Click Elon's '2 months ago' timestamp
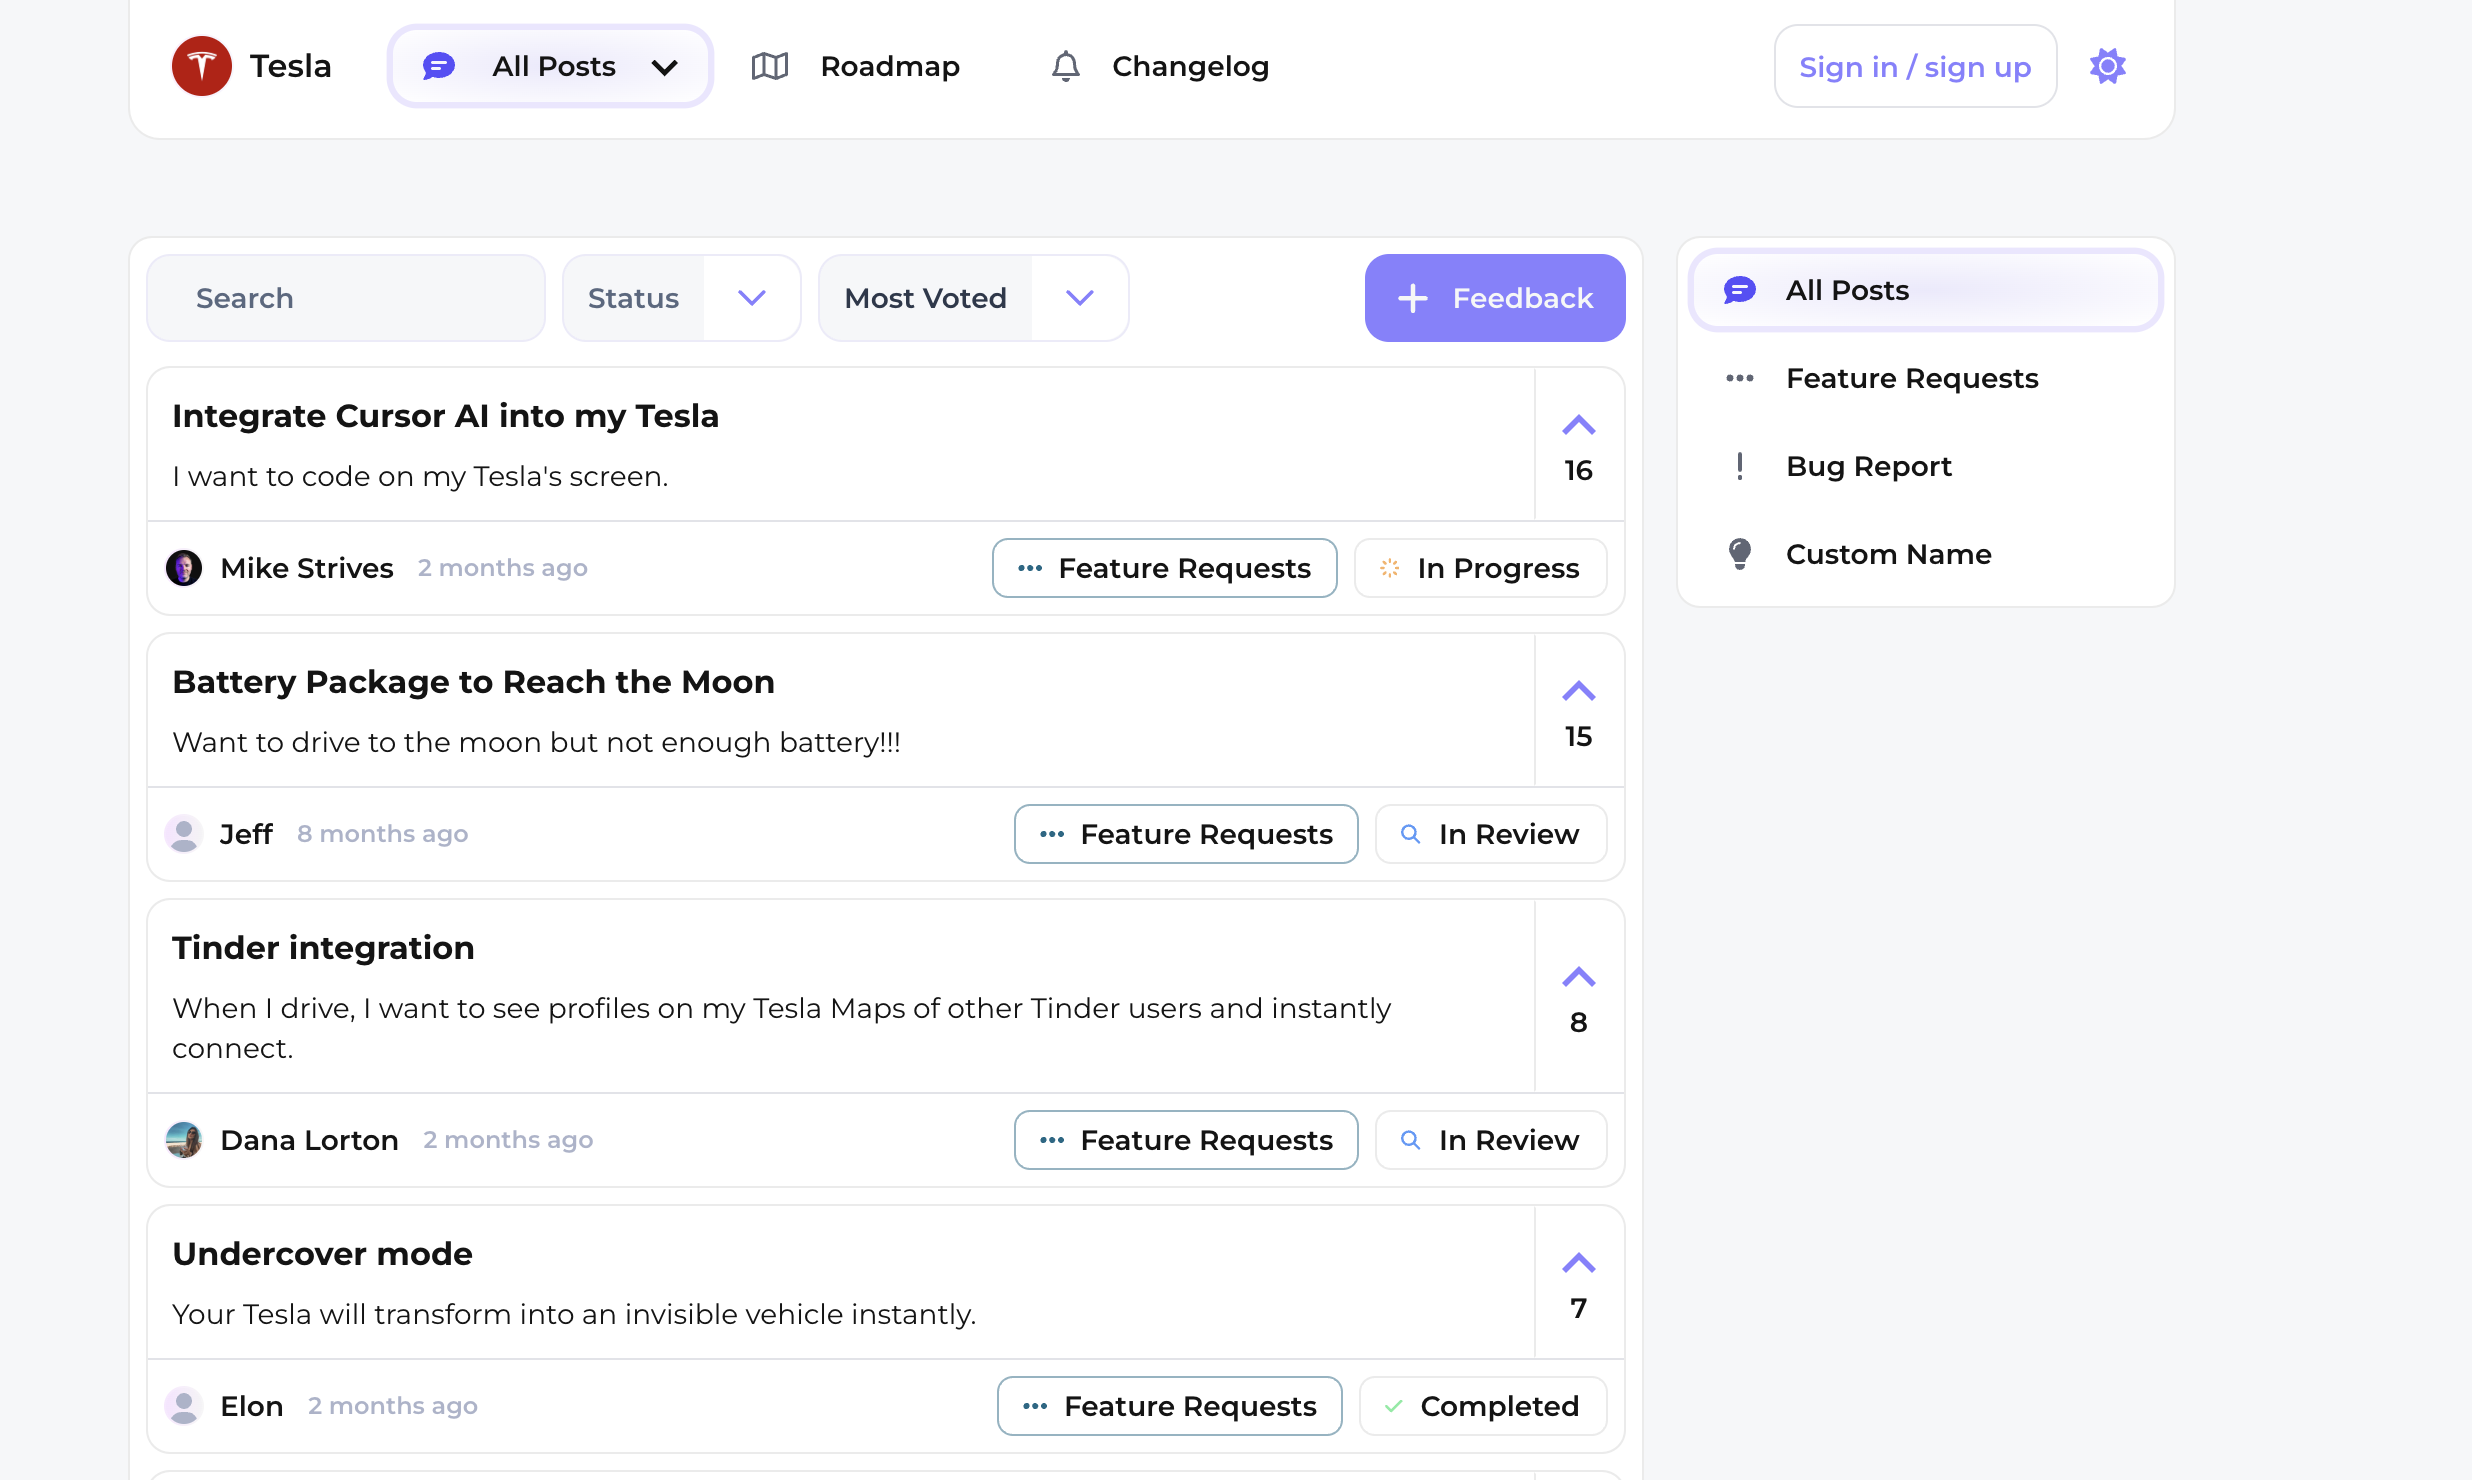 click(393, 1406)
